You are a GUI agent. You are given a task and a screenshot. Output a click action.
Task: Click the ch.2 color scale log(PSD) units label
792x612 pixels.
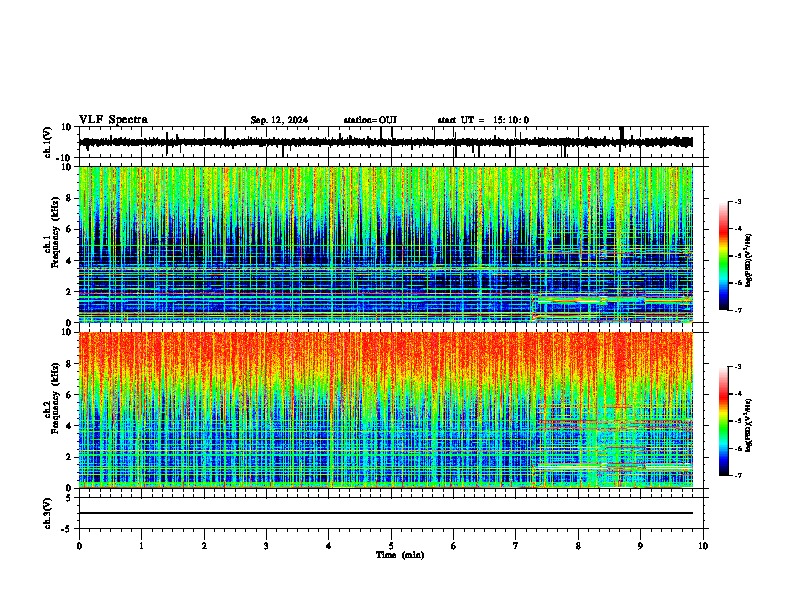coord(748,425)
